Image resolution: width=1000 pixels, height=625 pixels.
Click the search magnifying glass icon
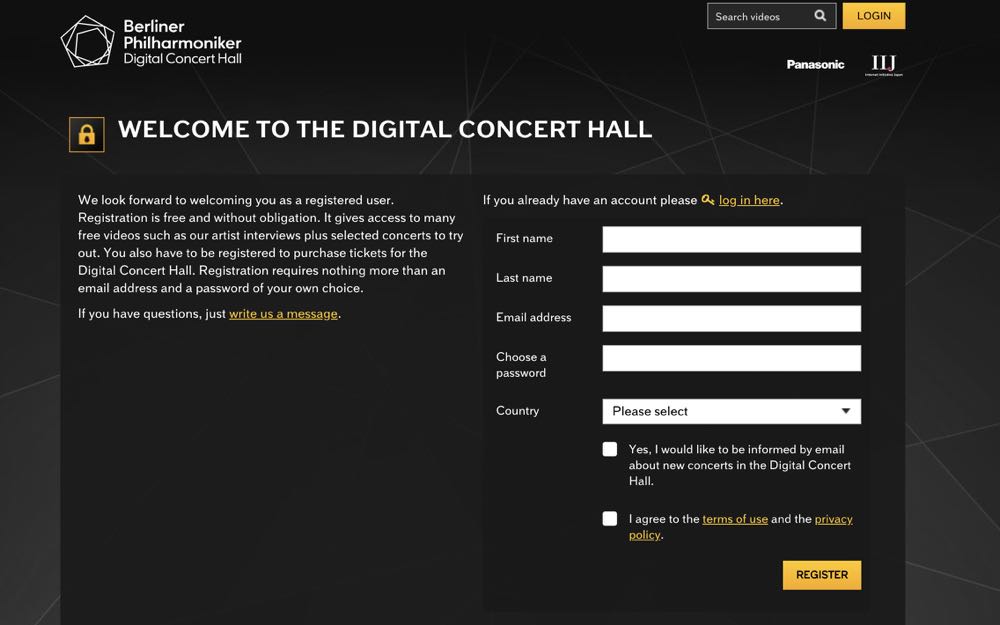[820, 16]
